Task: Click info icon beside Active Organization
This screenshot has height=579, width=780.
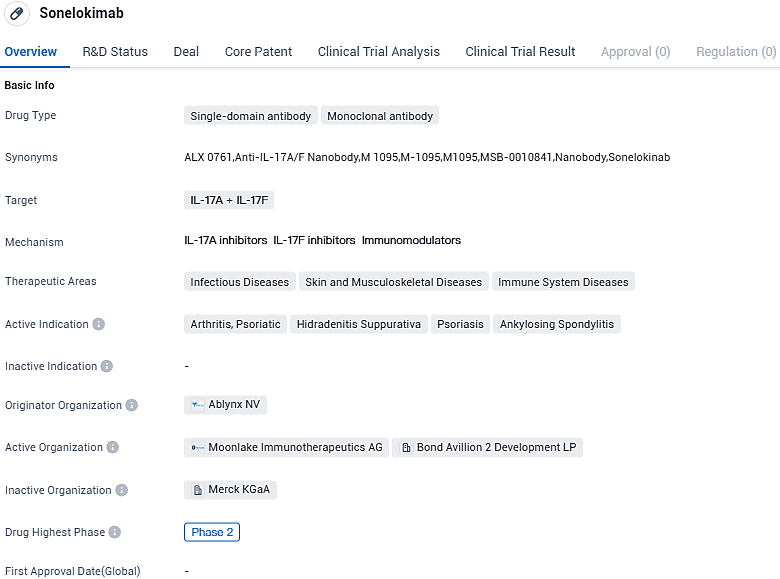Action: 113,447
